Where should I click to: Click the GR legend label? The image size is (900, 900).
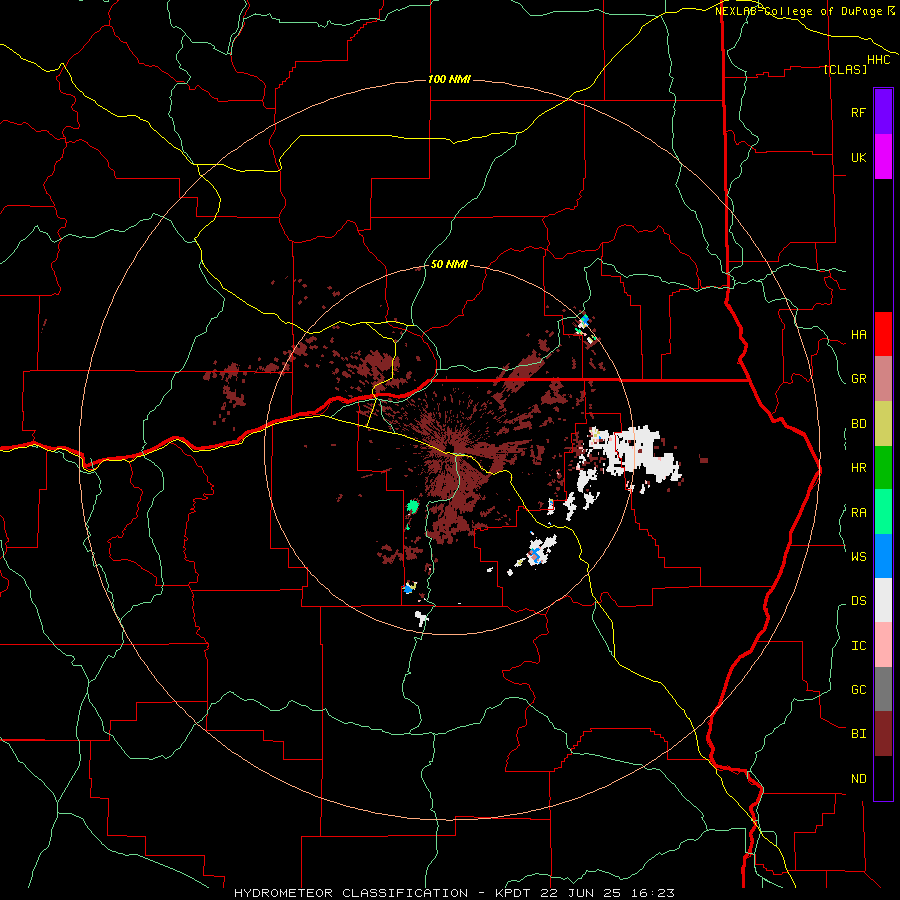858,379
